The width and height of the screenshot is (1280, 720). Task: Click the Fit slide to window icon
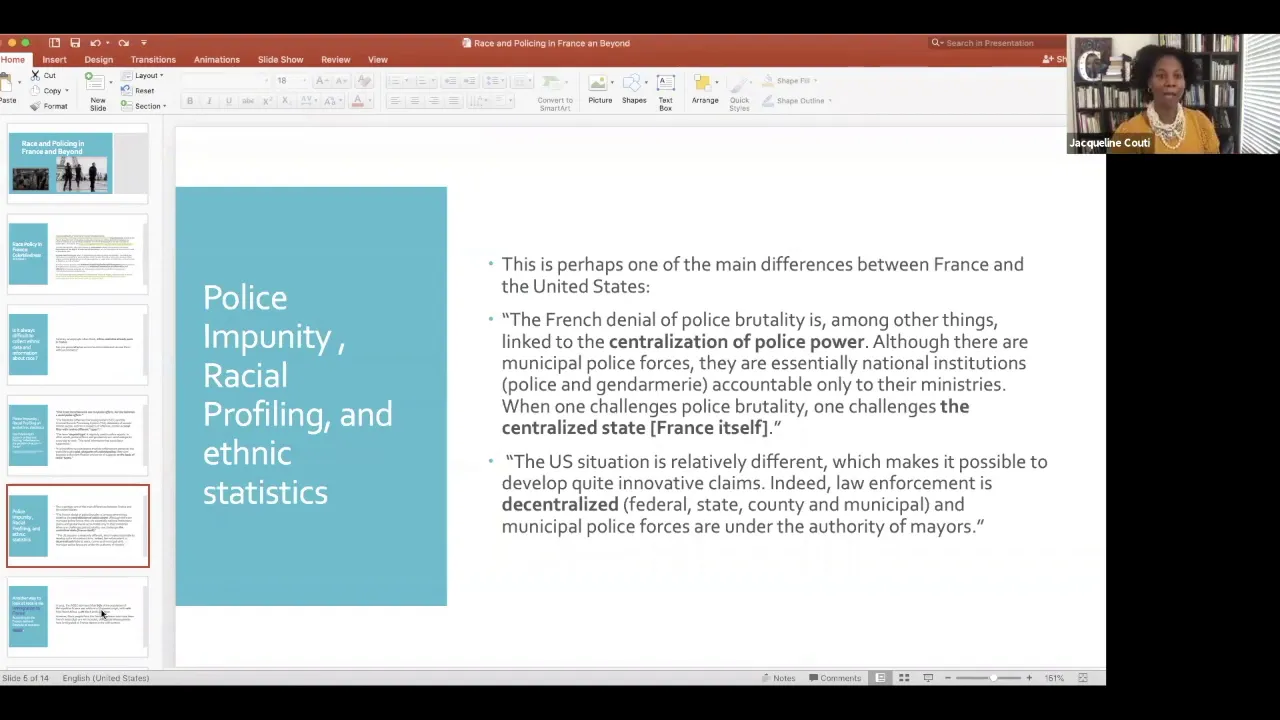[x=1083, y=678]
